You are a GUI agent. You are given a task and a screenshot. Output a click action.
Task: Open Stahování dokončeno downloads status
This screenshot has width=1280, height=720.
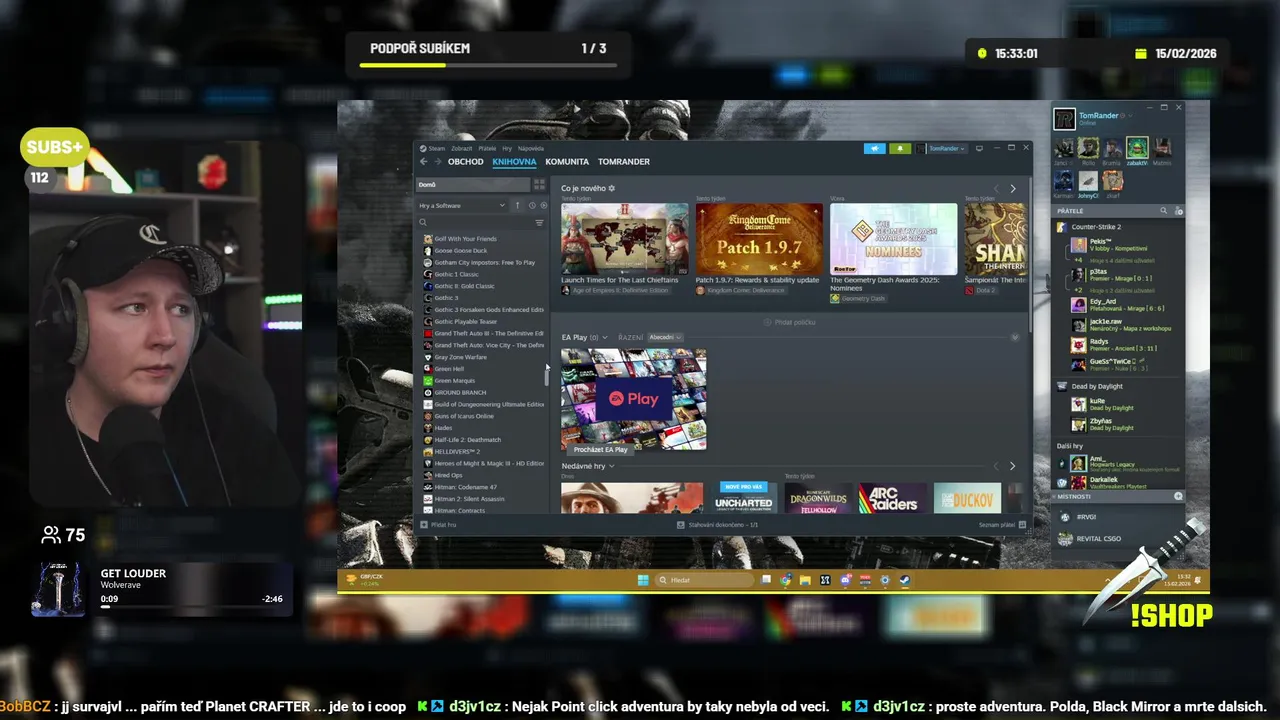(x=717, y=524)
